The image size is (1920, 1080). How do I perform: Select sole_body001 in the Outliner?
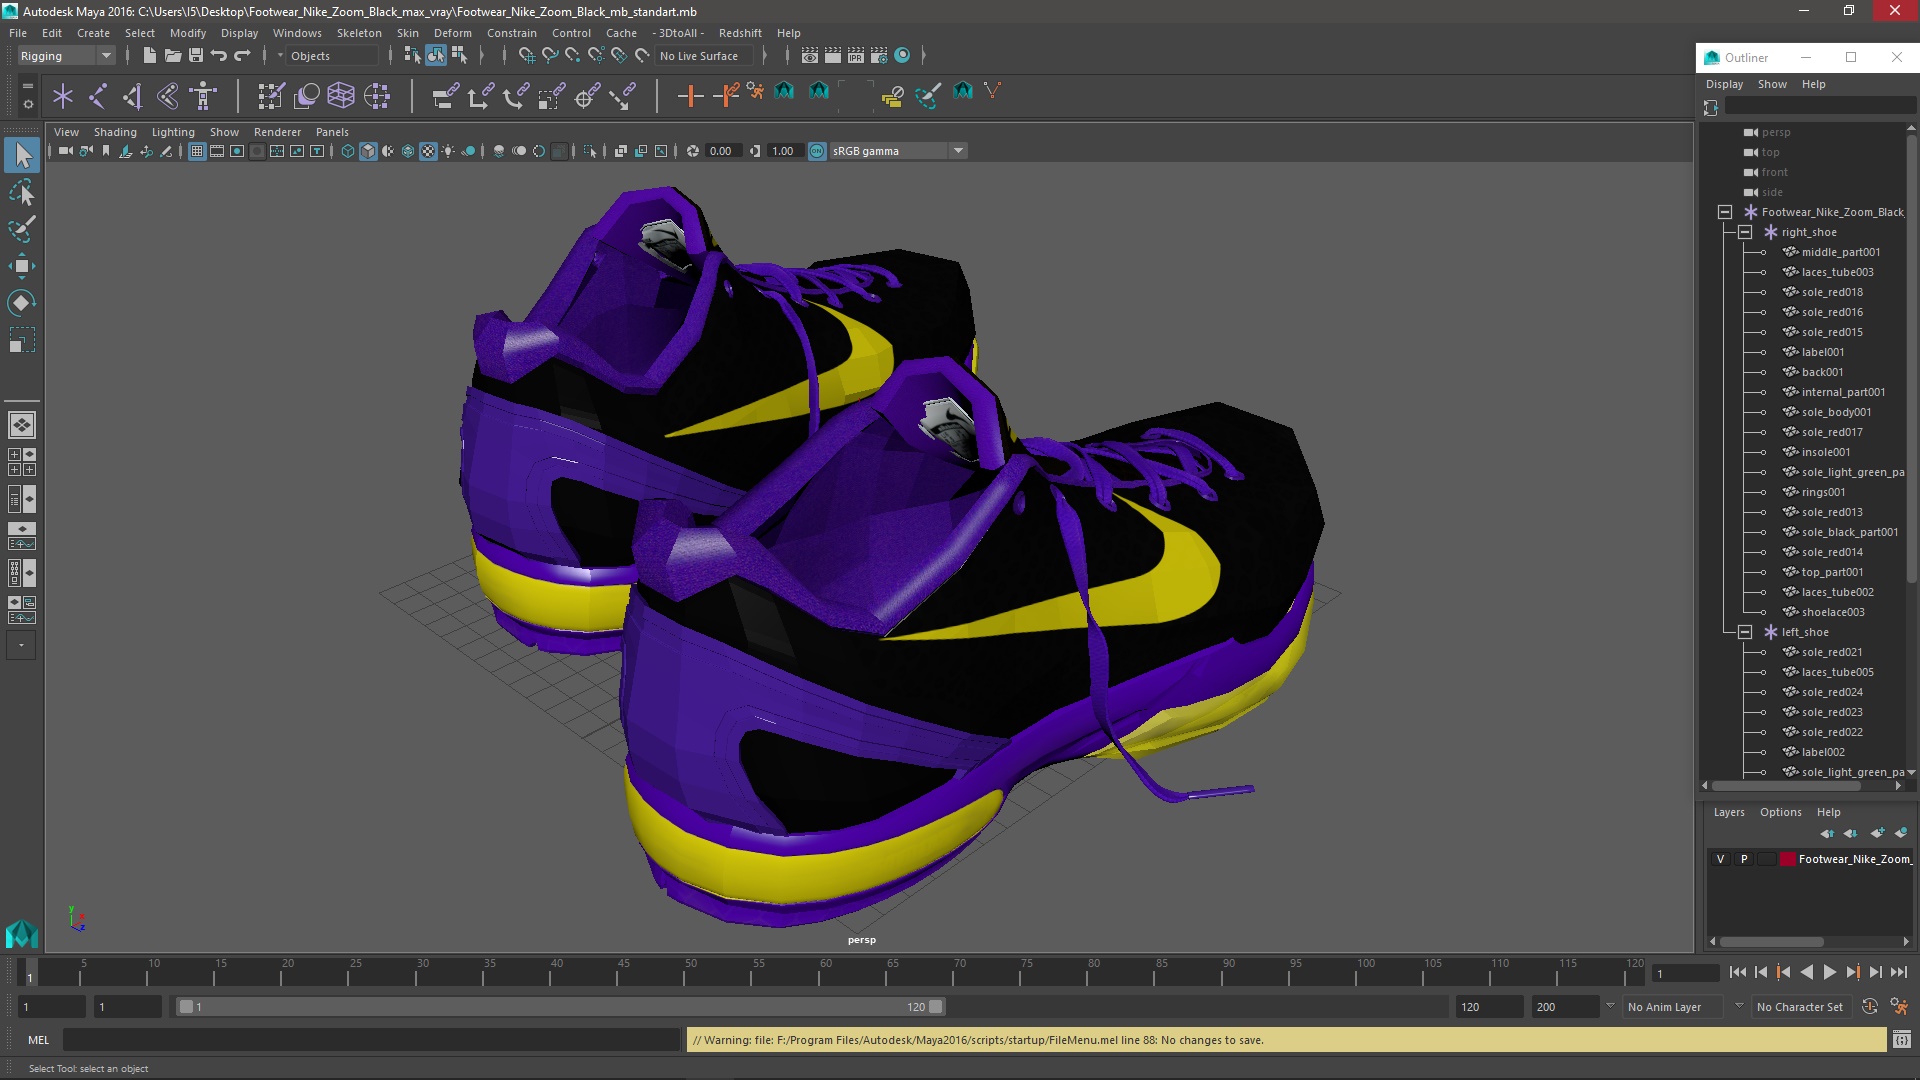pyautogui.click(x=1836, y=412)
